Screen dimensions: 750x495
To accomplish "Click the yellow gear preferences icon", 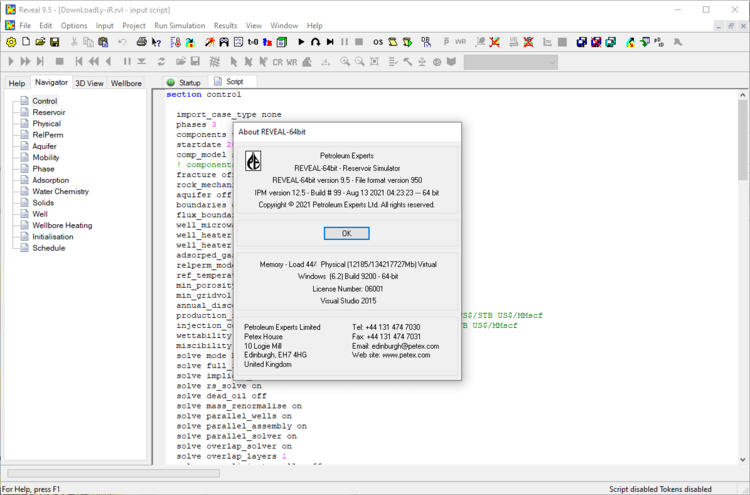I will 11,42.
